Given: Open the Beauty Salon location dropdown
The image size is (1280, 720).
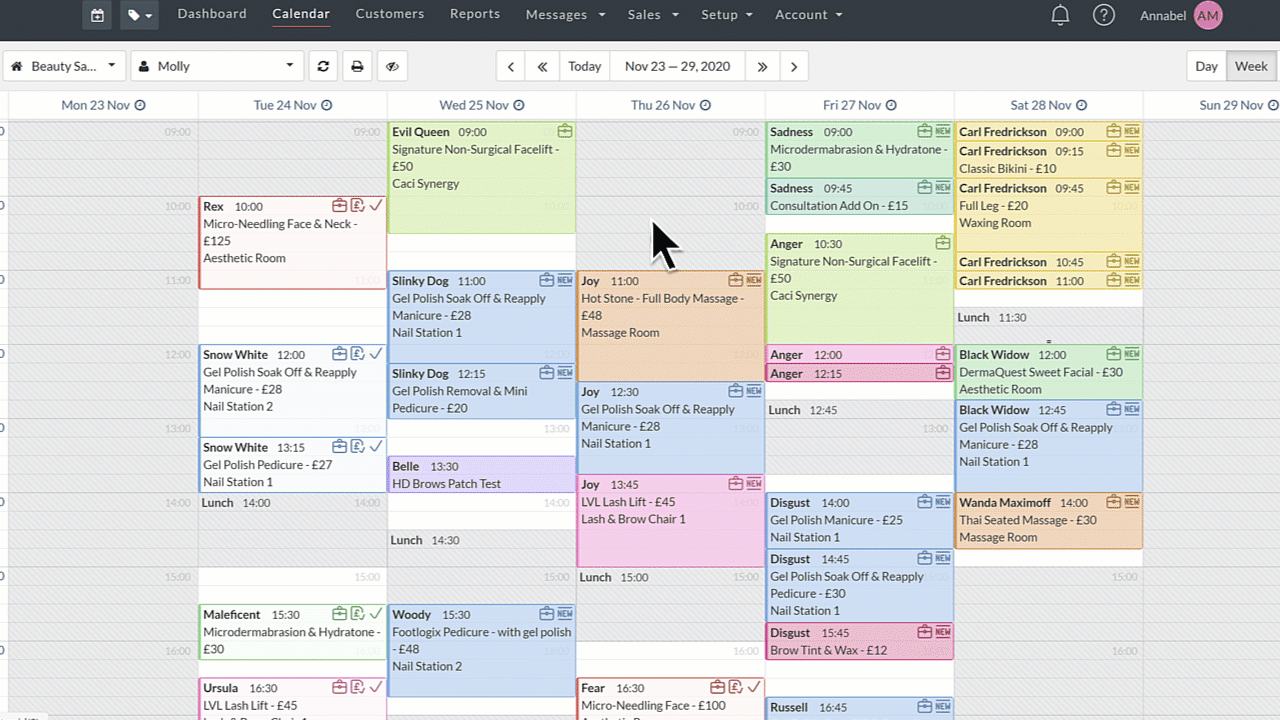Looking at the screenshot, I should pos(65,66).
